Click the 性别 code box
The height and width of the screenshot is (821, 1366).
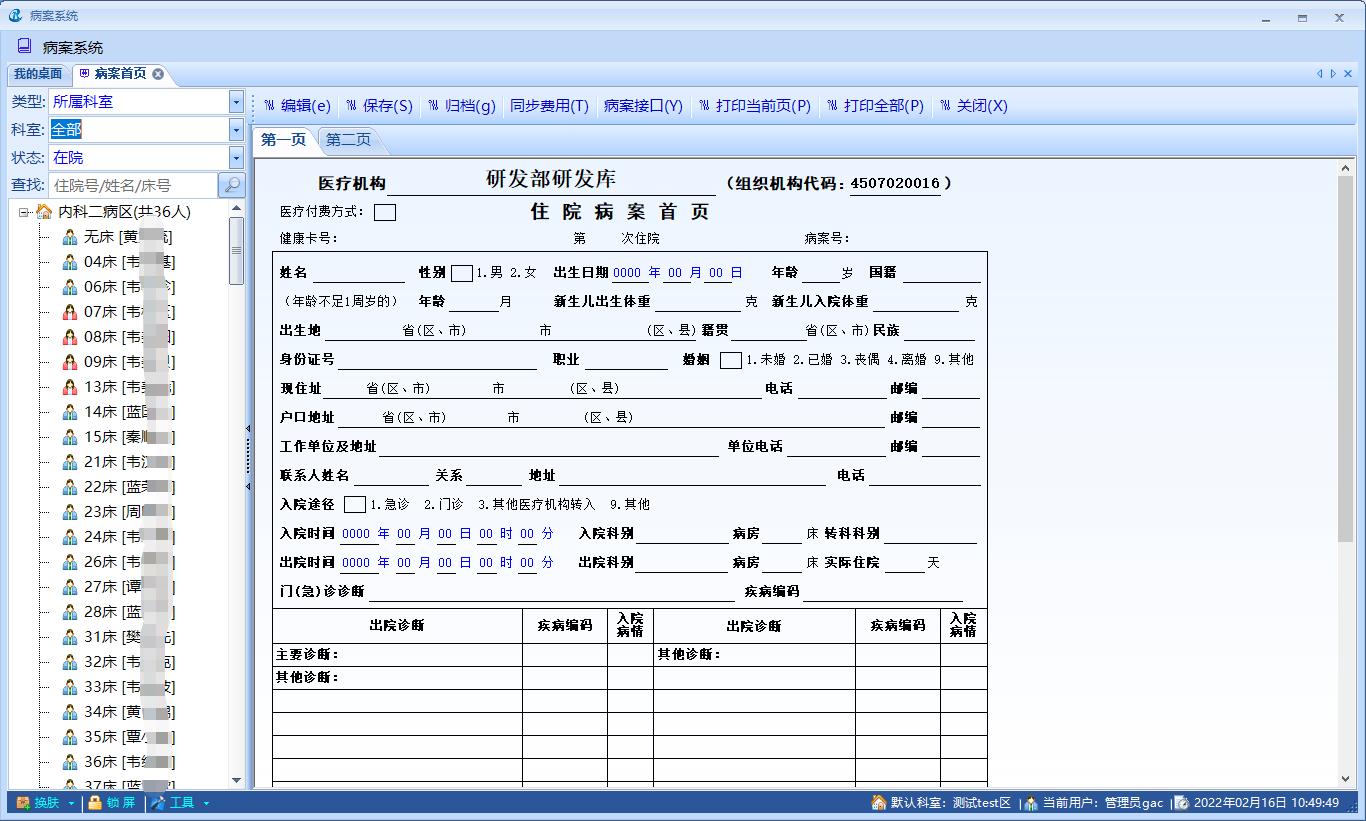(x=461, y=272)
